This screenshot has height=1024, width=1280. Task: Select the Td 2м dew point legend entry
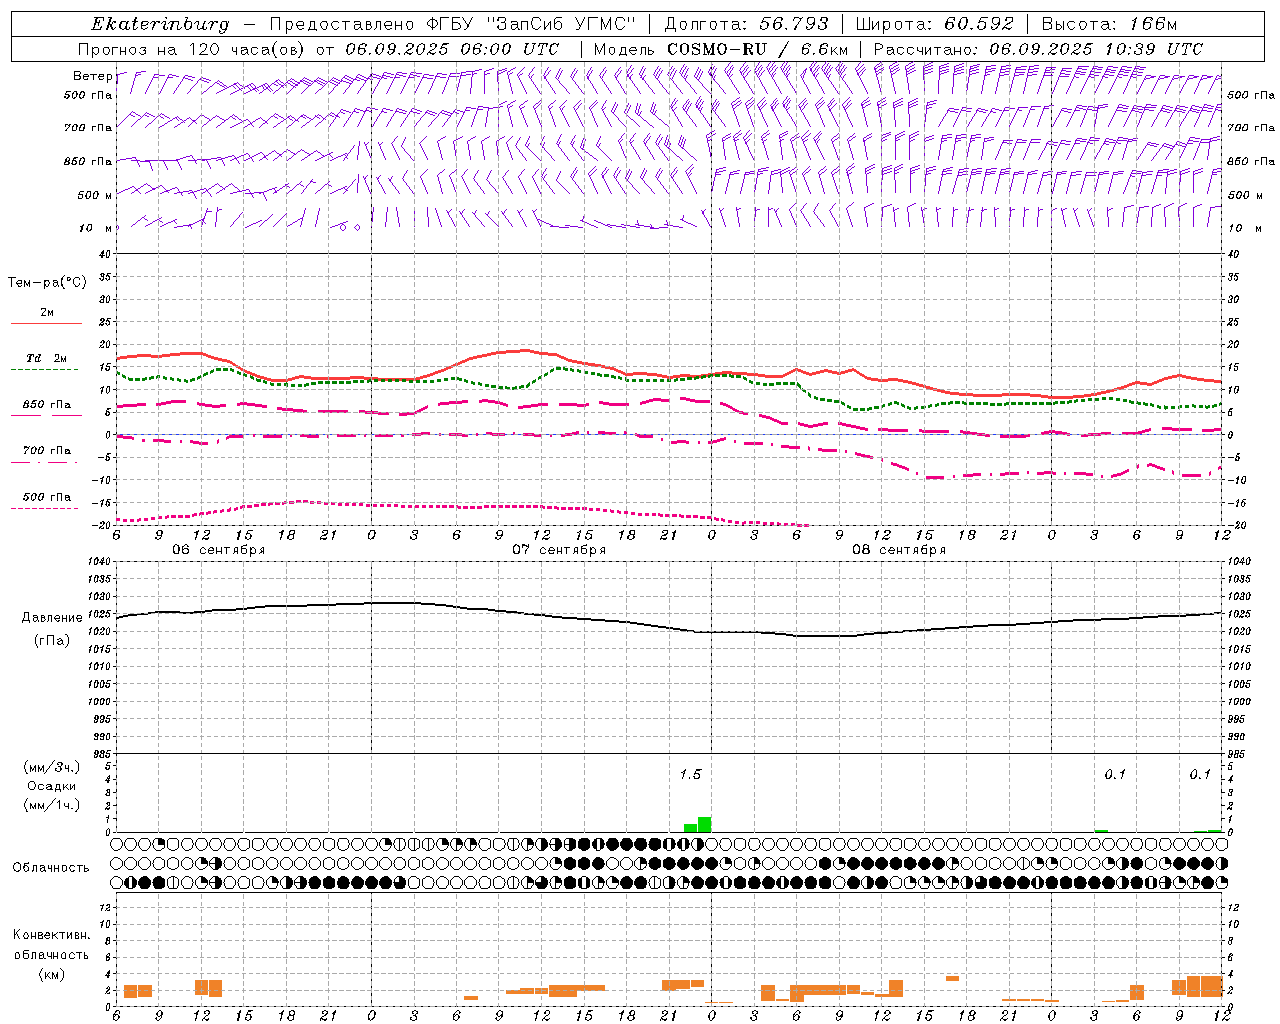46,359
